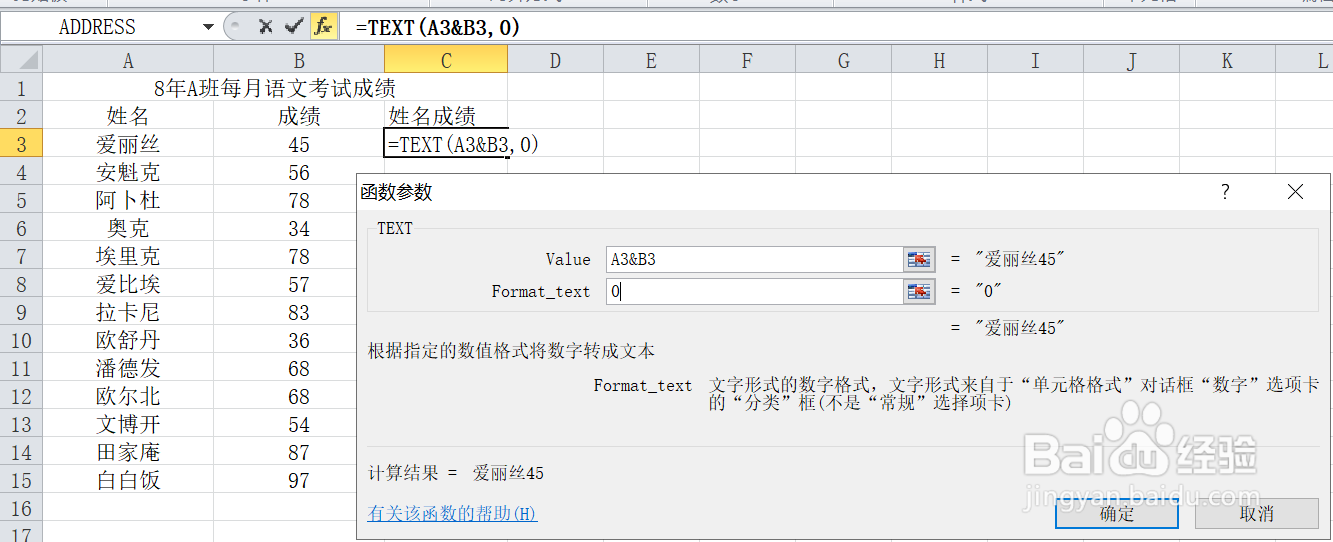
Task: Click the Value input field
Action: 755,259
